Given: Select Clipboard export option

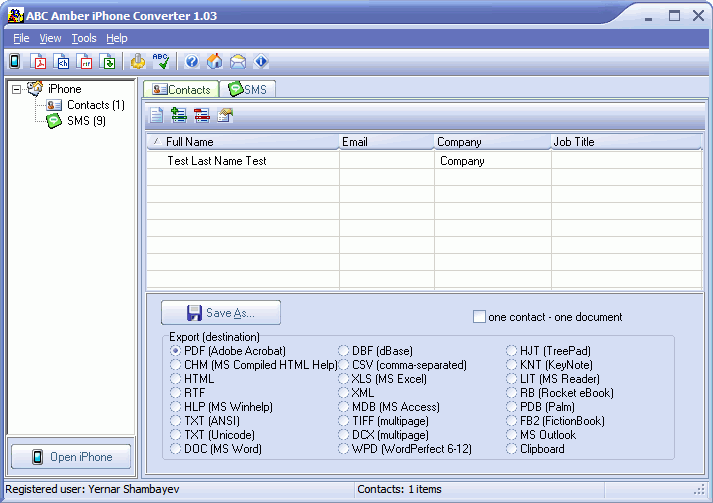Looking at the screenshot, I should (x=512, y=449).
